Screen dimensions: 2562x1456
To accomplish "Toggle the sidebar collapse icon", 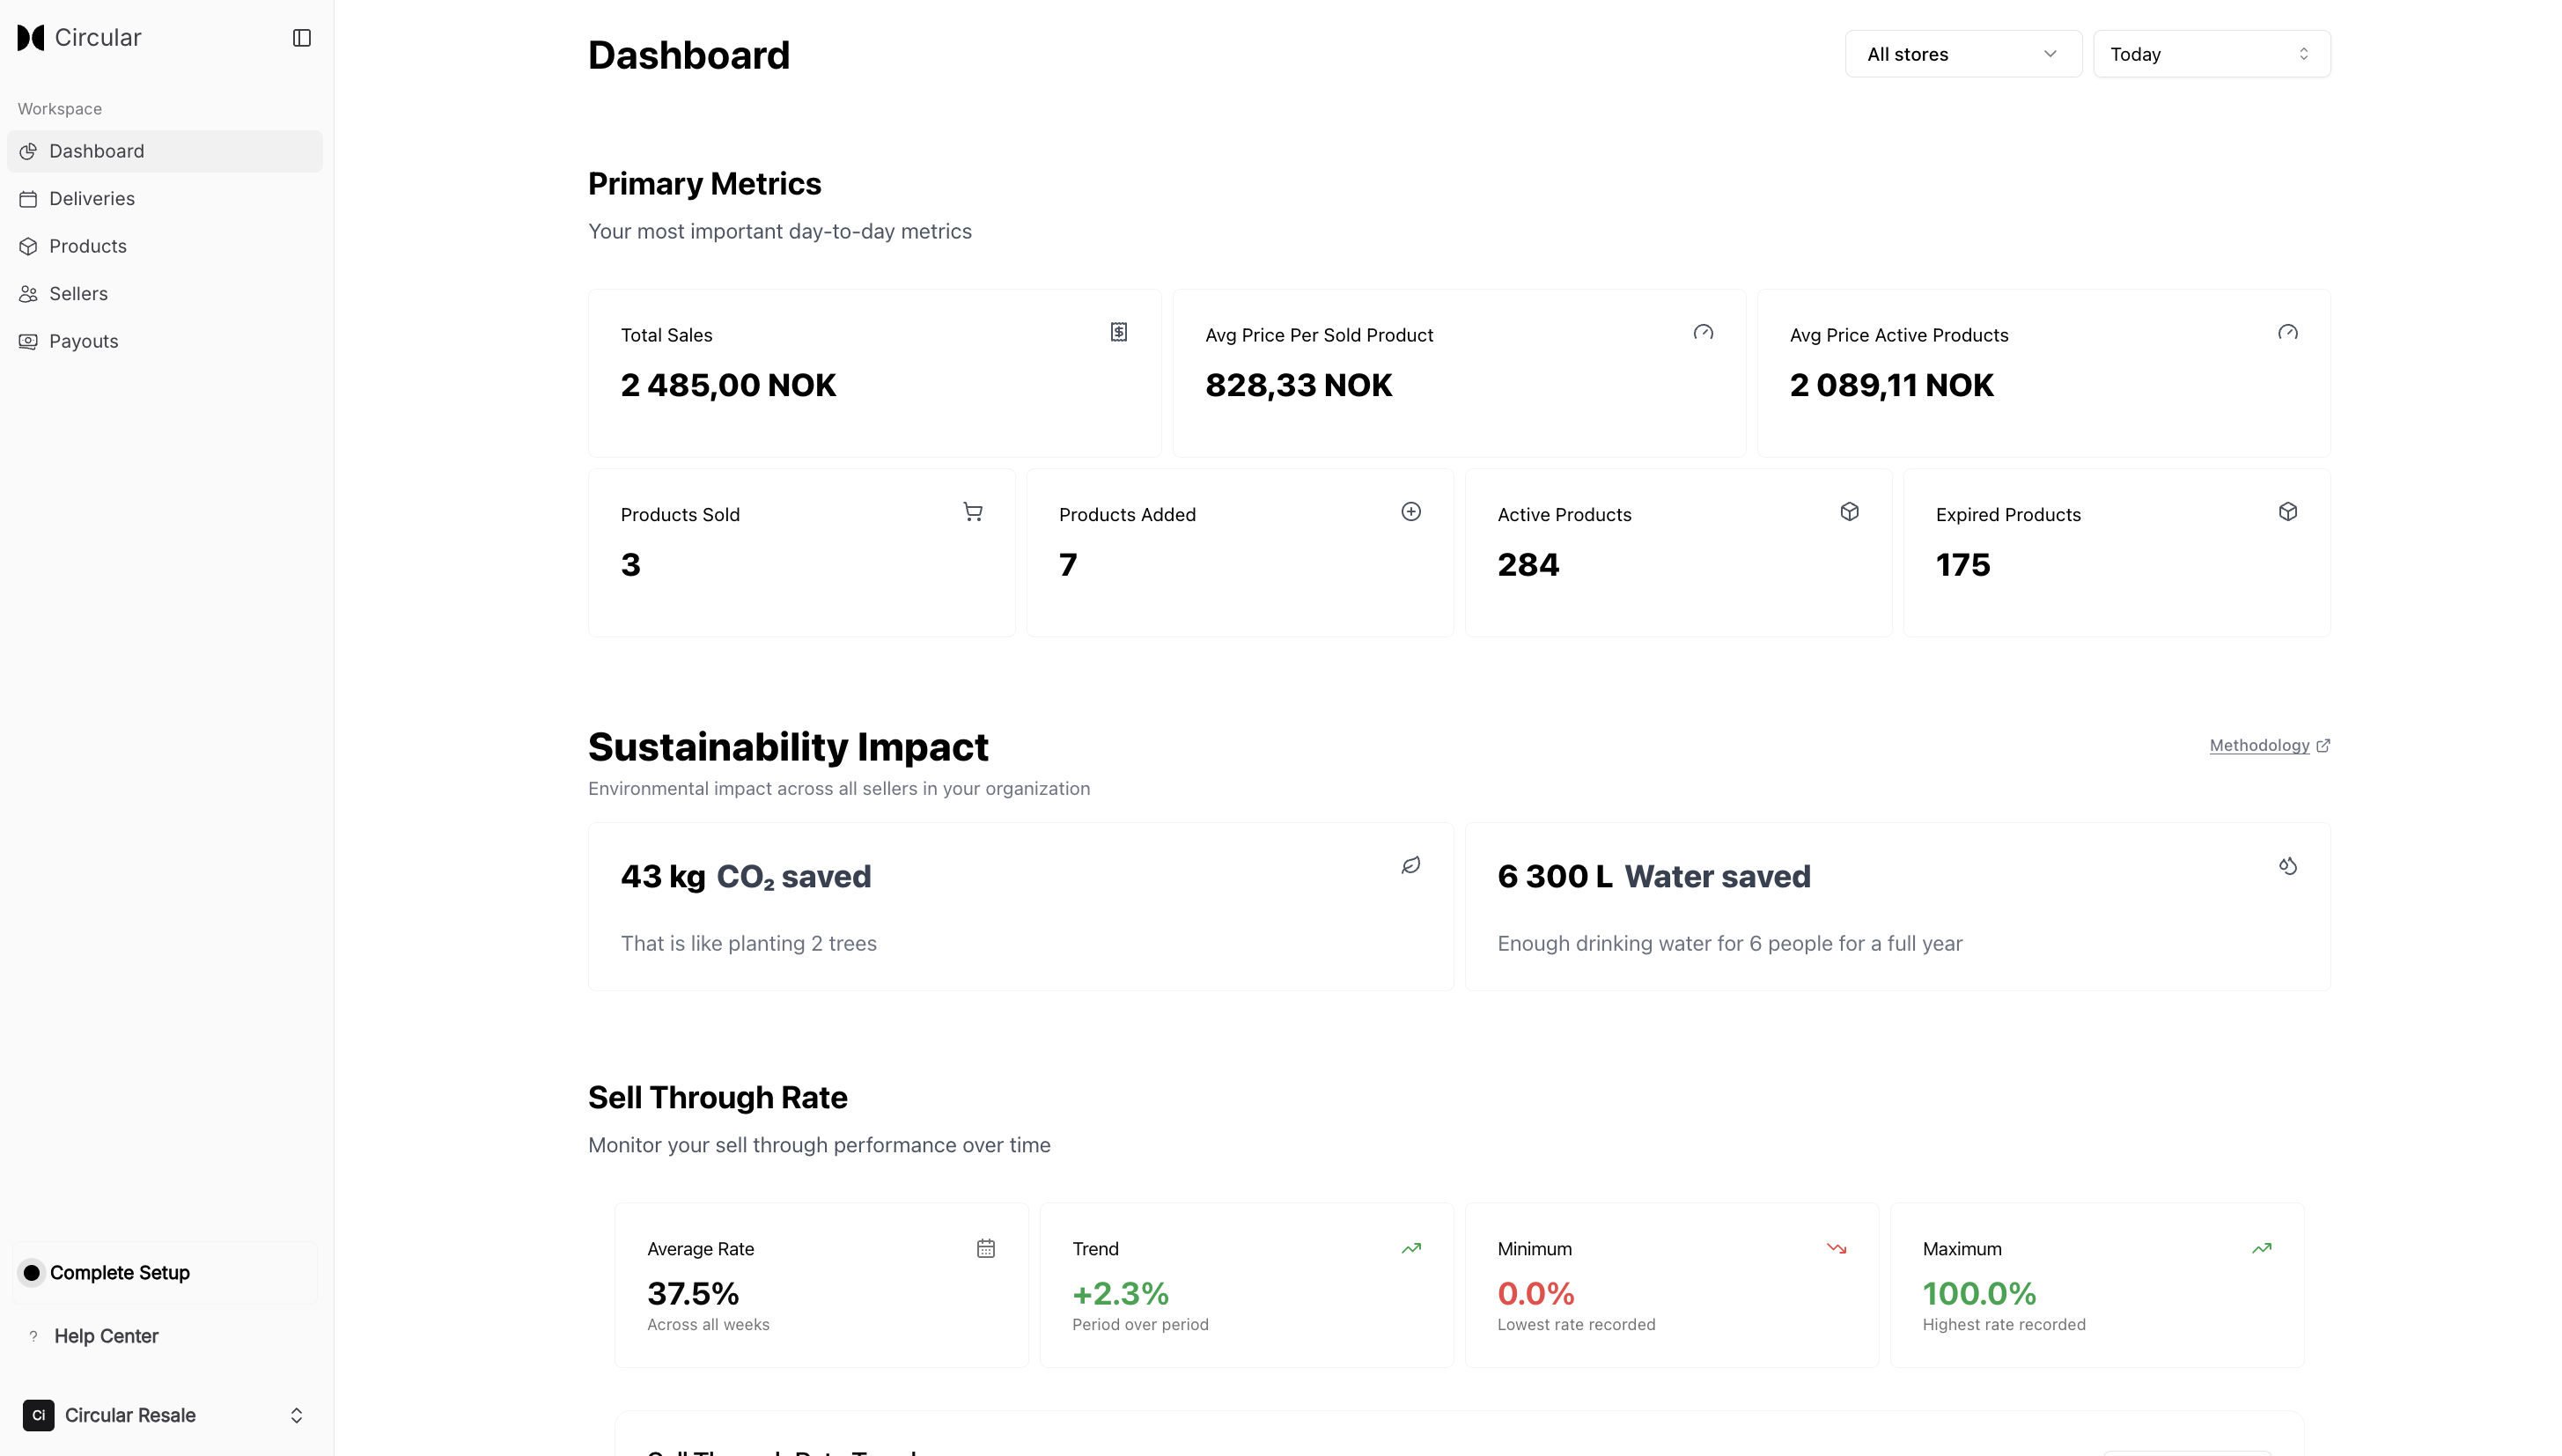I will point(301,38).
